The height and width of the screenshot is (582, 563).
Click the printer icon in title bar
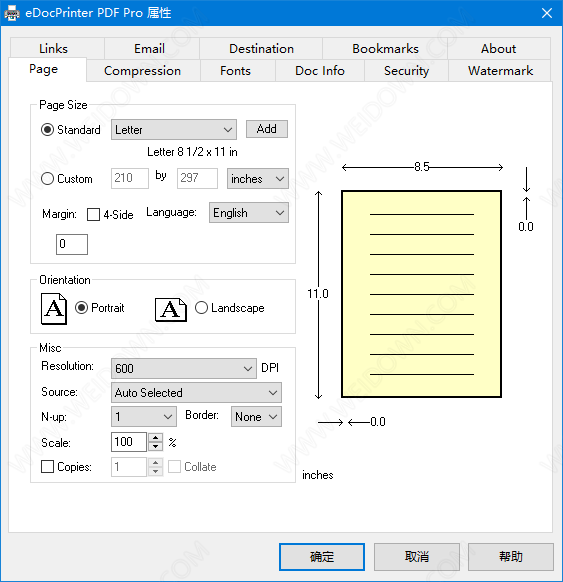tap(12, 13)
